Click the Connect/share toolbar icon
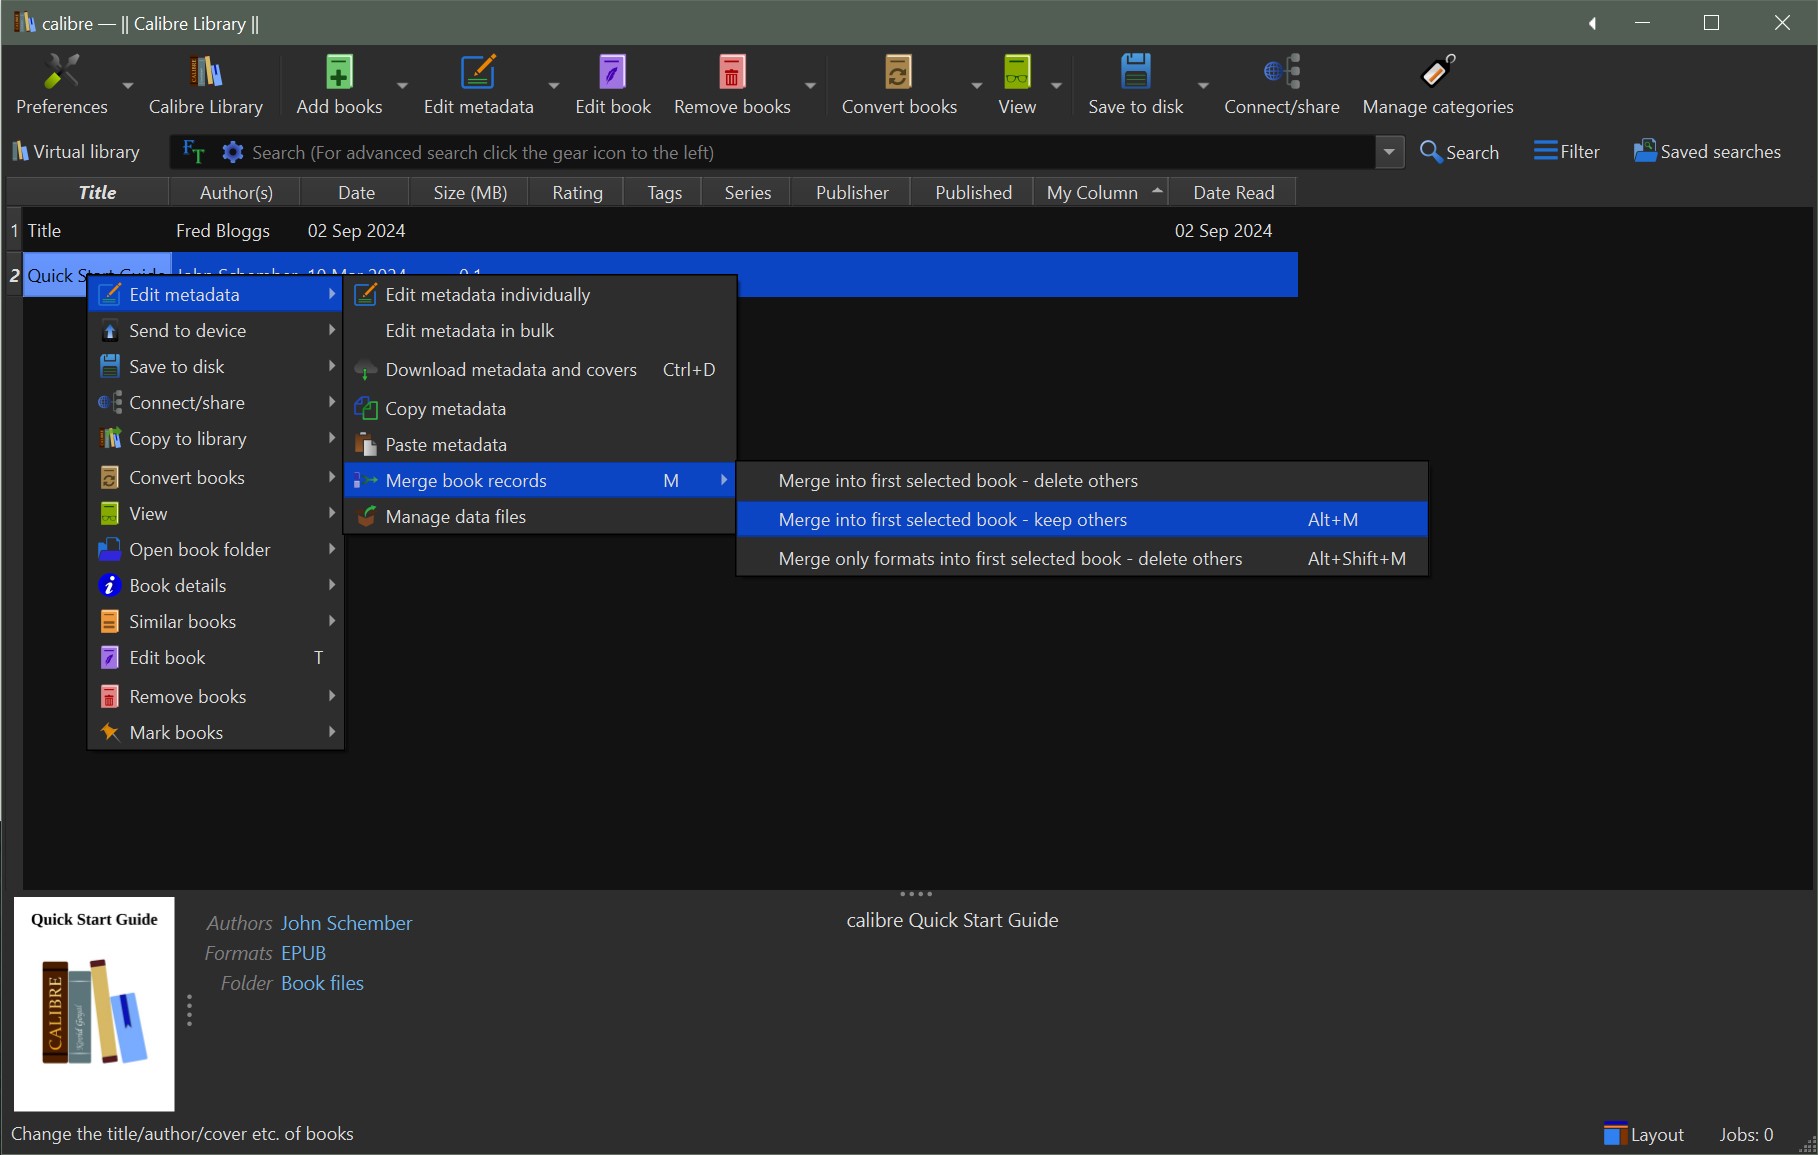Image resolution: width=1818 pixels, height=1155 pixels. pos(1281,72)
